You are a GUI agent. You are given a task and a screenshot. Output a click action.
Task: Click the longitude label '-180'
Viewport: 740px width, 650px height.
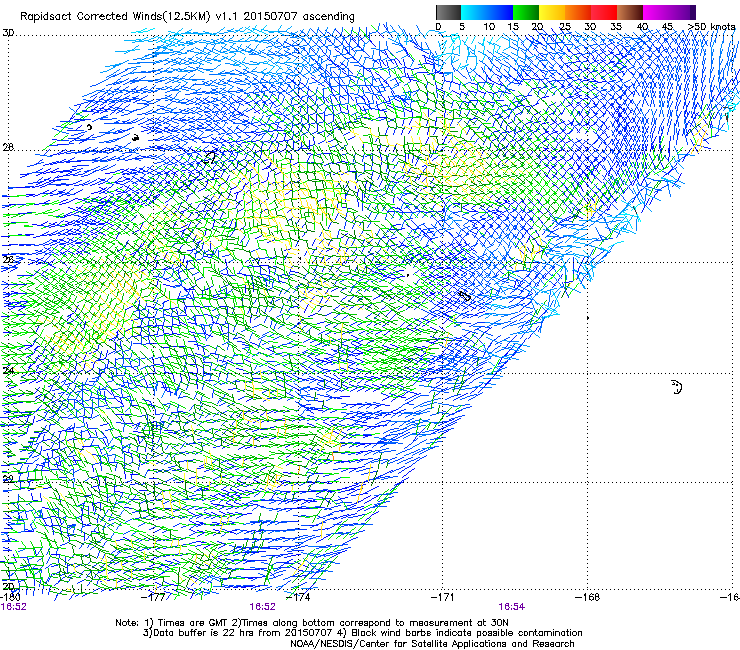10,597
